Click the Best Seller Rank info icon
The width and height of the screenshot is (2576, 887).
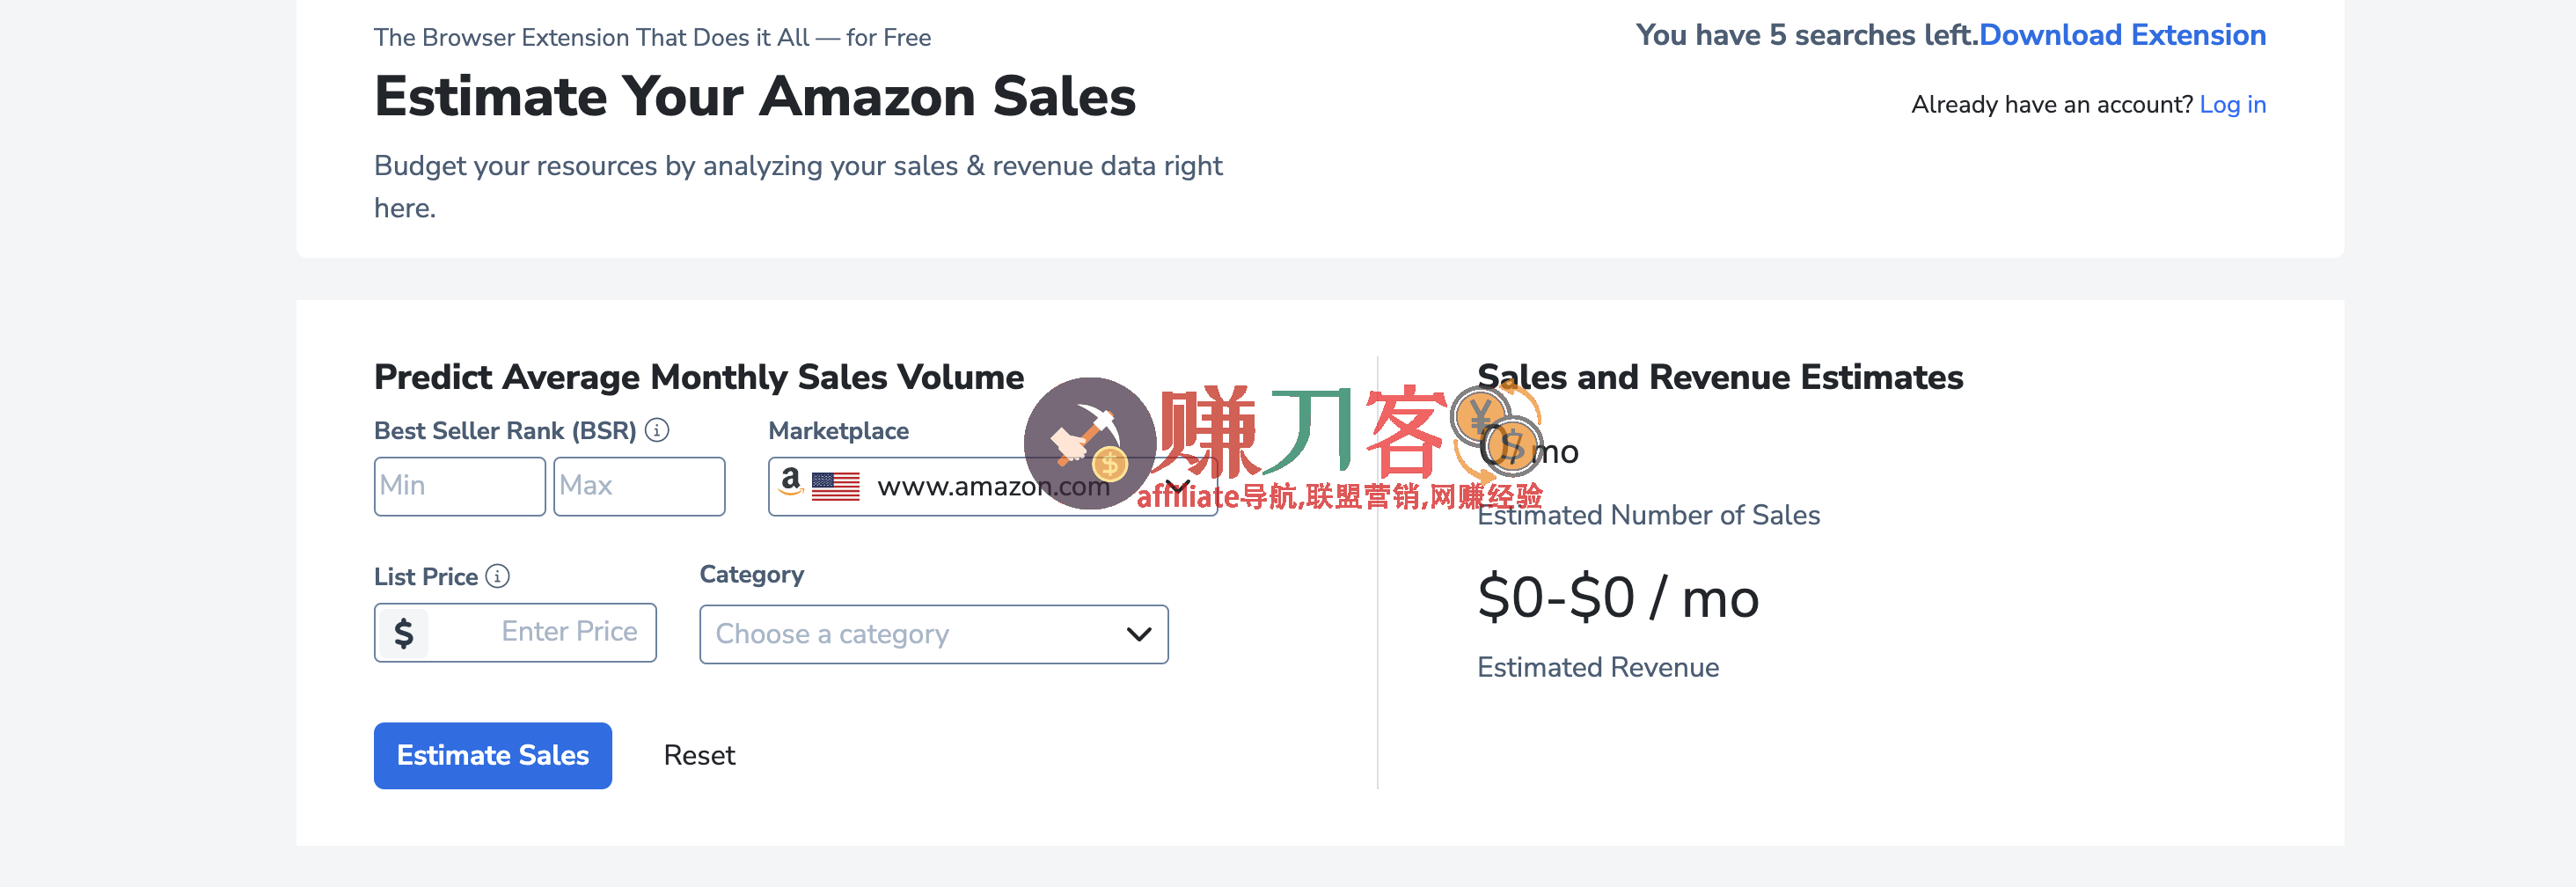tap(656, 430)
